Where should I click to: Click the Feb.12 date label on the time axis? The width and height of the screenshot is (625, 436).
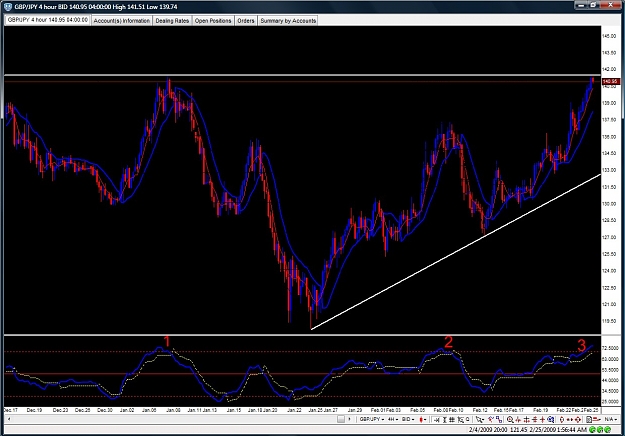click(480, 410)
